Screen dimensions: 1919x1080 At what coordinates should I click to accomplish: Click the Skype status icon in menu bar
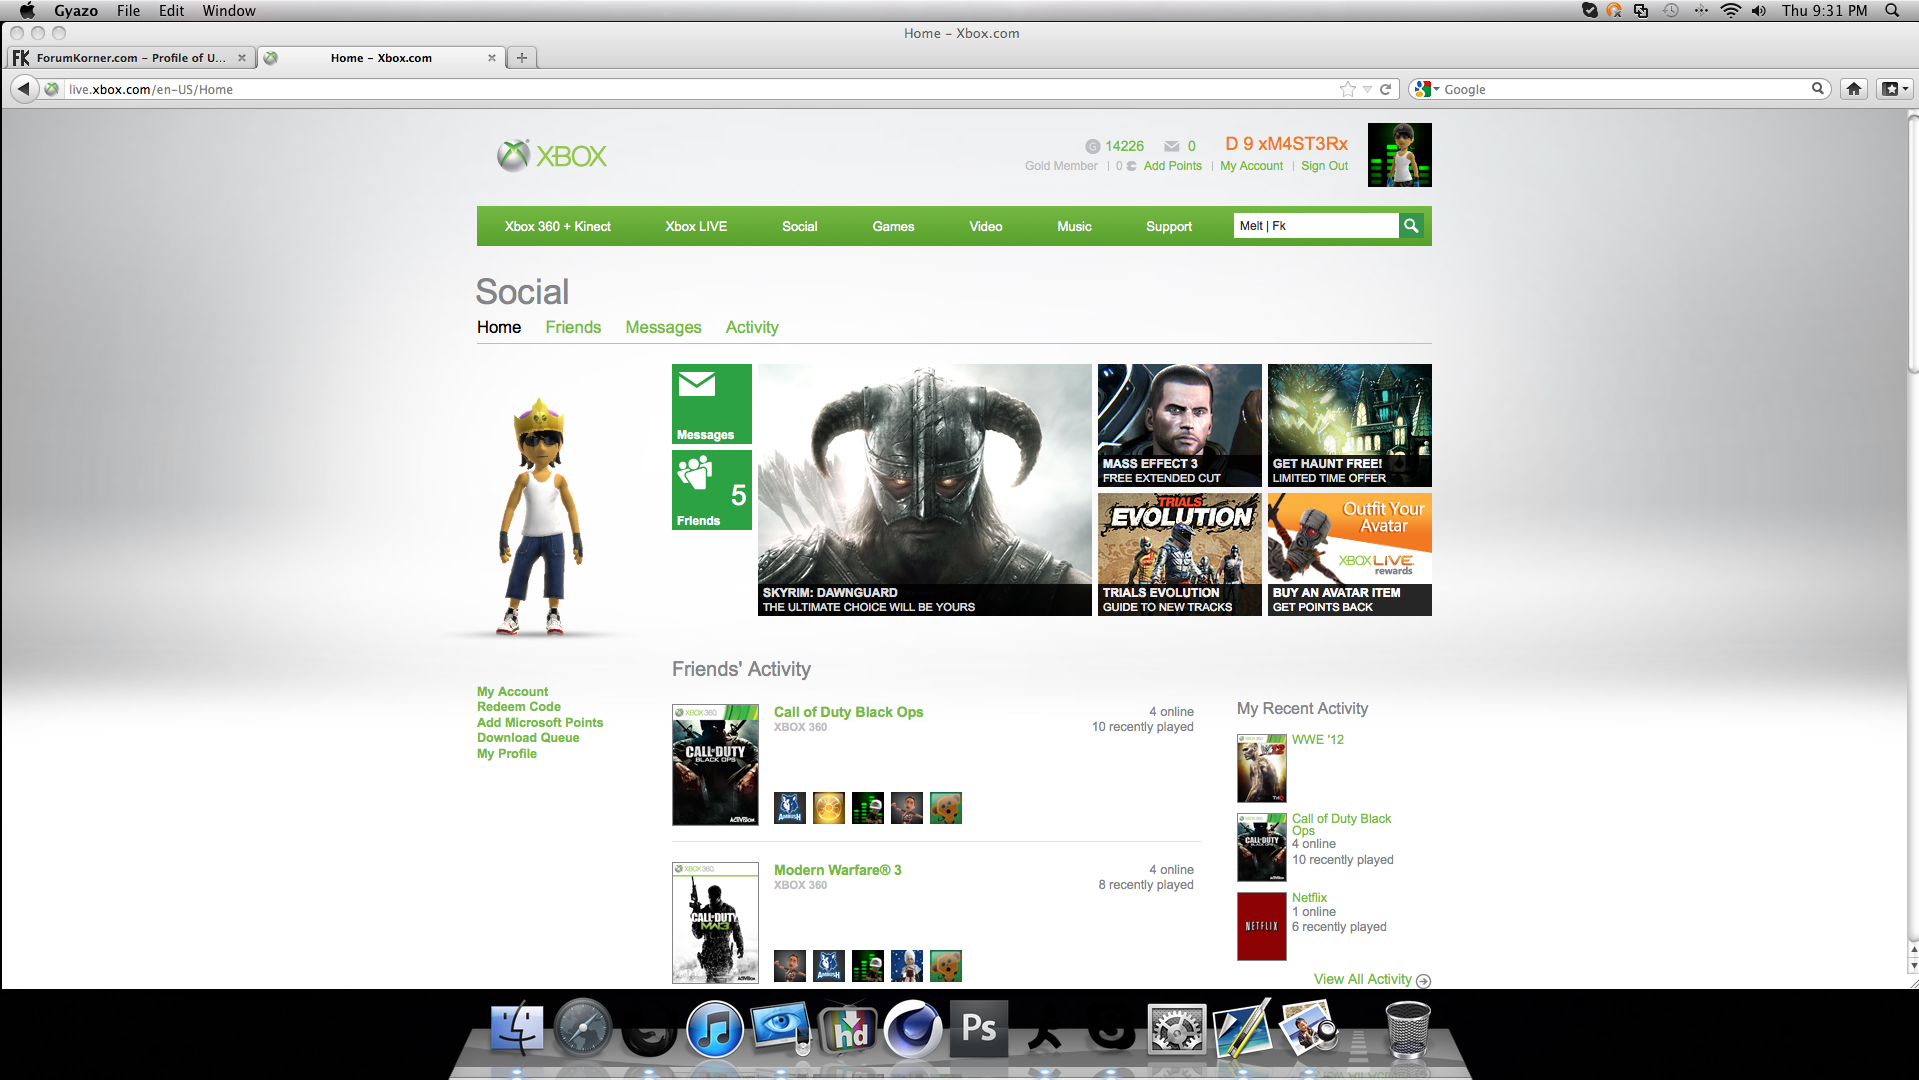point(1589,10)
